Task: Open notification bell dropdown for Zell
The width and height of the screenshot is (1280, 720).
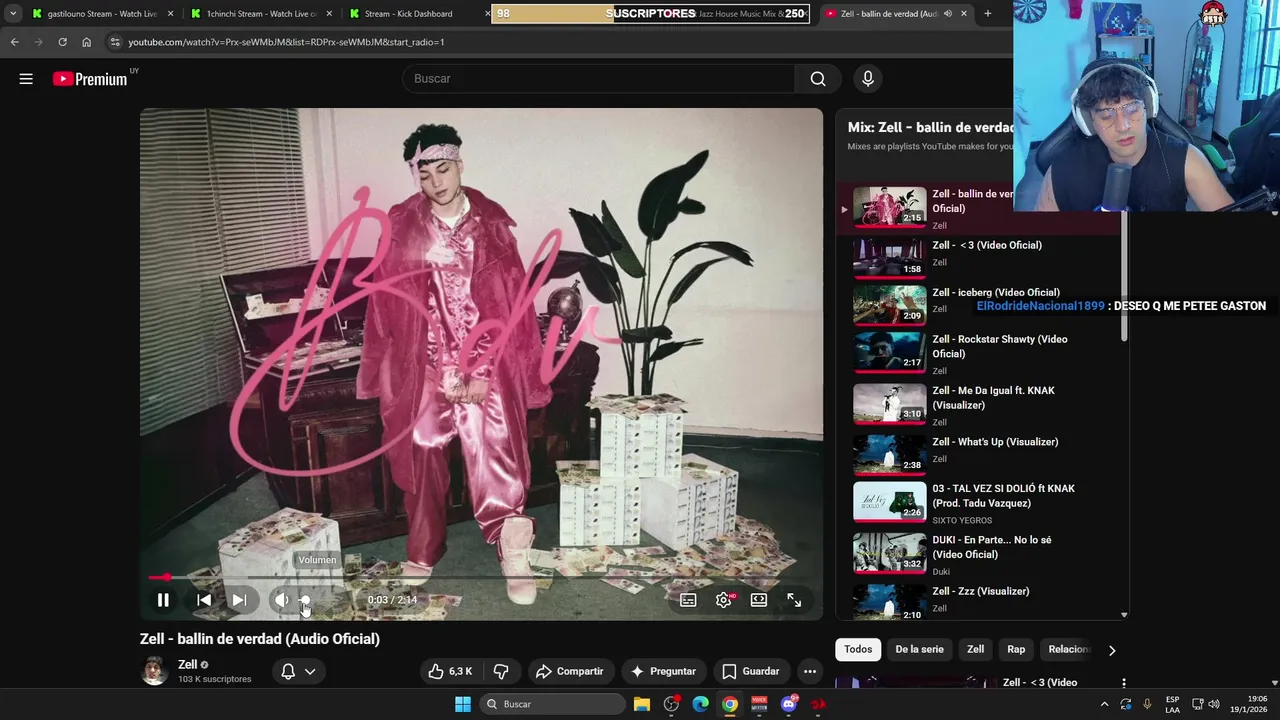Action: 298,671
